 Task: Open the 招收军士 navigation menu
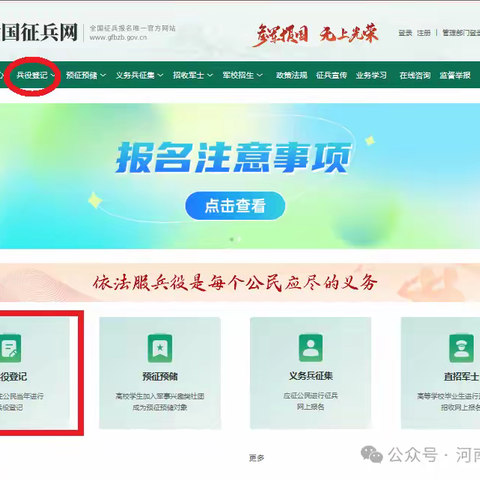tap(188, 75)
